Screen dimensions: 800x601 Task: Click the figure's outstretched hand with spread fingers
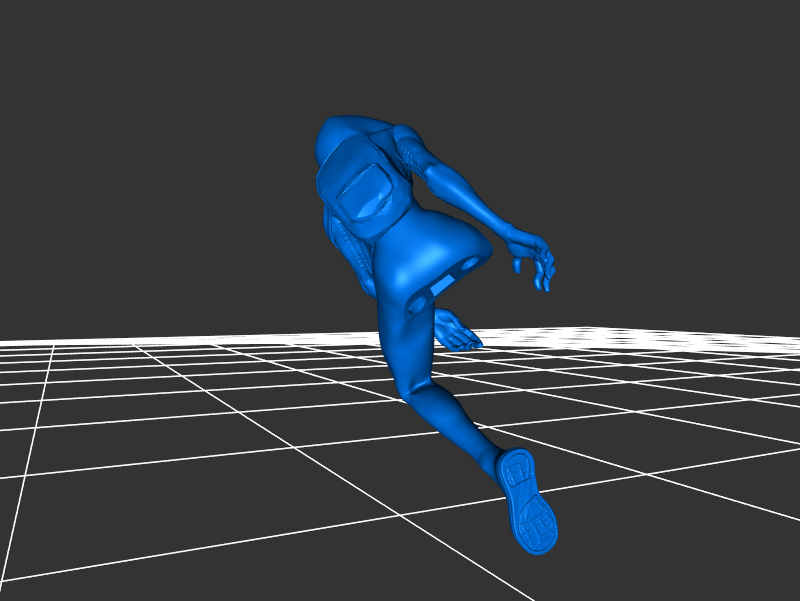point(534,261)
